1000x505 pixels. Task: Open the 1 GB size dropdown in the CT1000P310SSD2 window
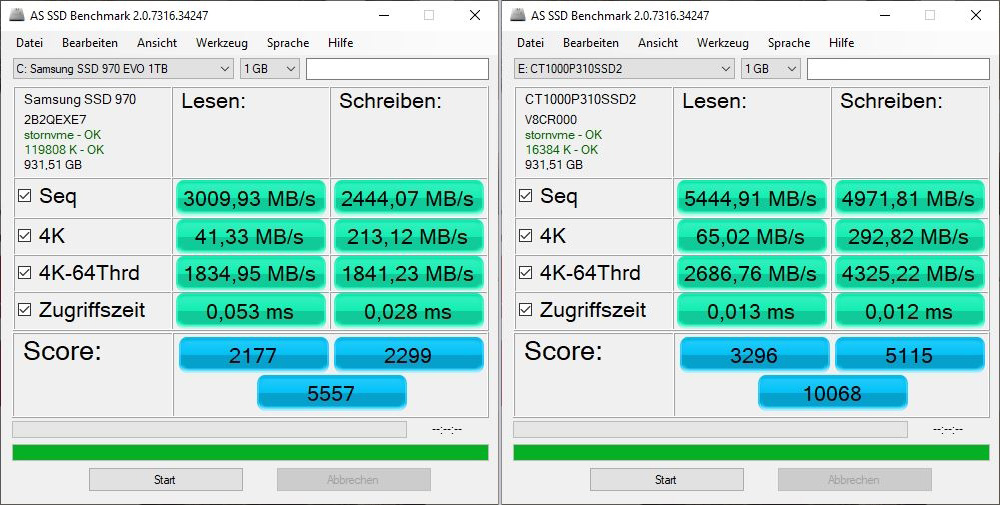tap(770, 69)
